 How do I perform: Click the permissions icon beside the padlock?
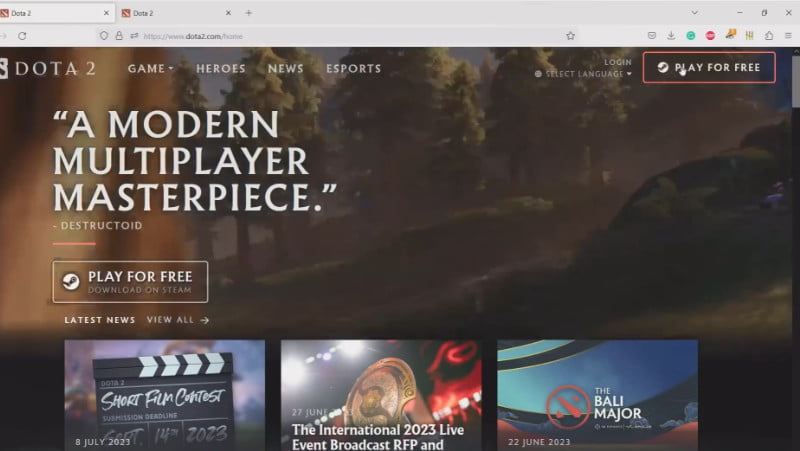[x=134, y=36]
